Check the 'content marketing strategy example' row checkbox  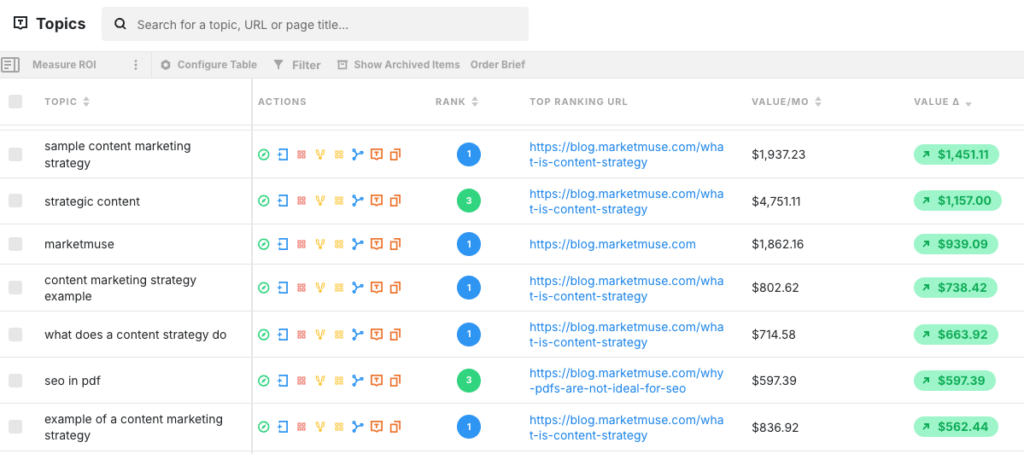pos(15,287)
